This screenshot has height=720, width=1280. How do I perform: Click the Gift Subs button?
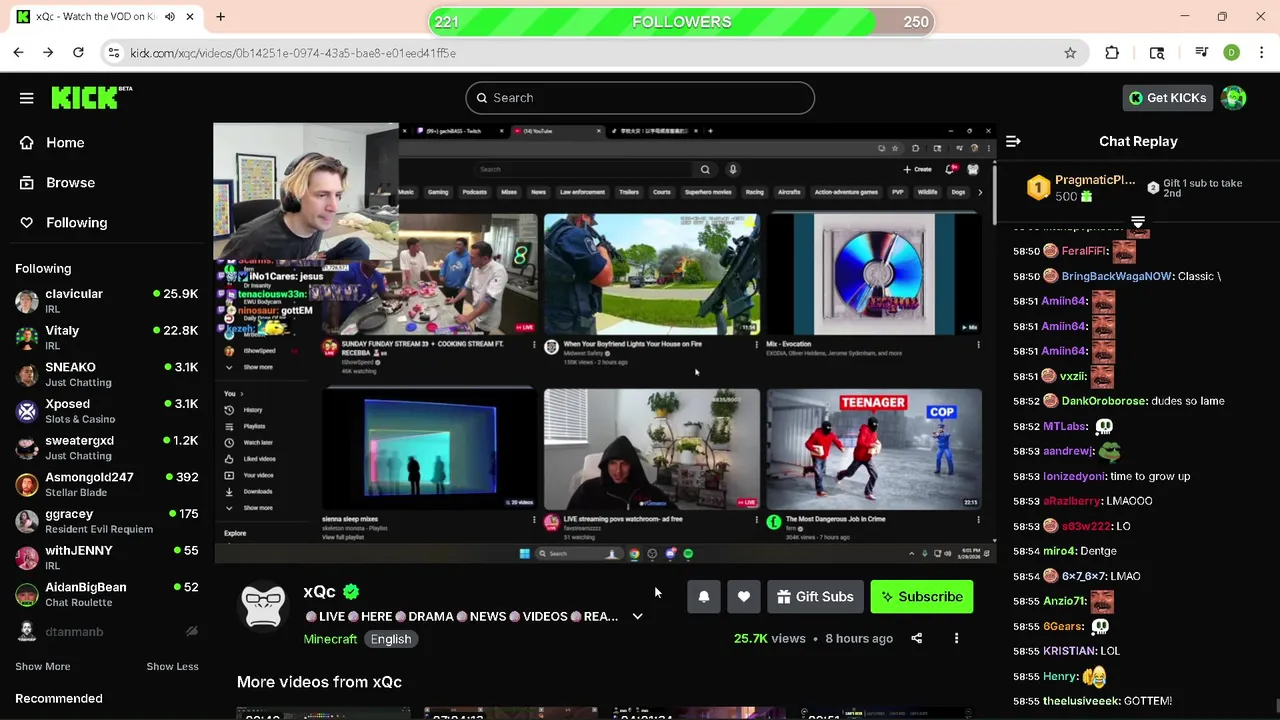tap(815, 597)
